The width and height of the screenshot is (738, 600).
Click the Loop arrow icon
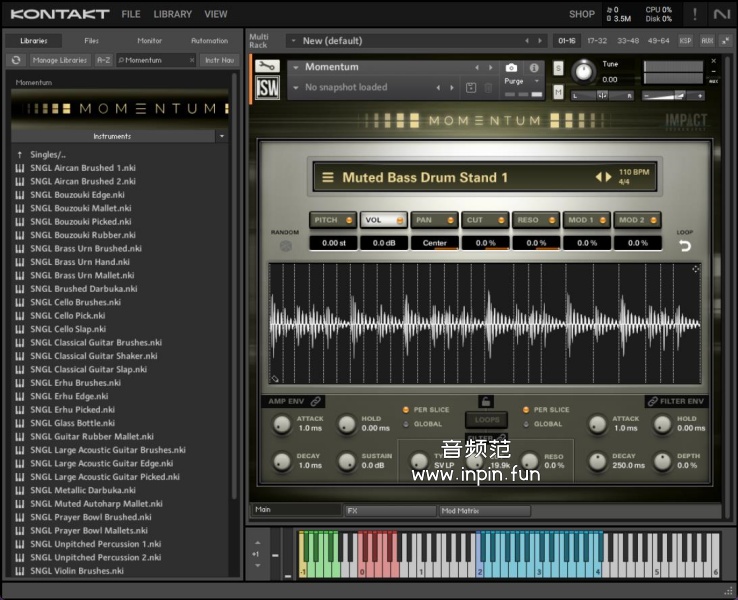click(685, 246)
